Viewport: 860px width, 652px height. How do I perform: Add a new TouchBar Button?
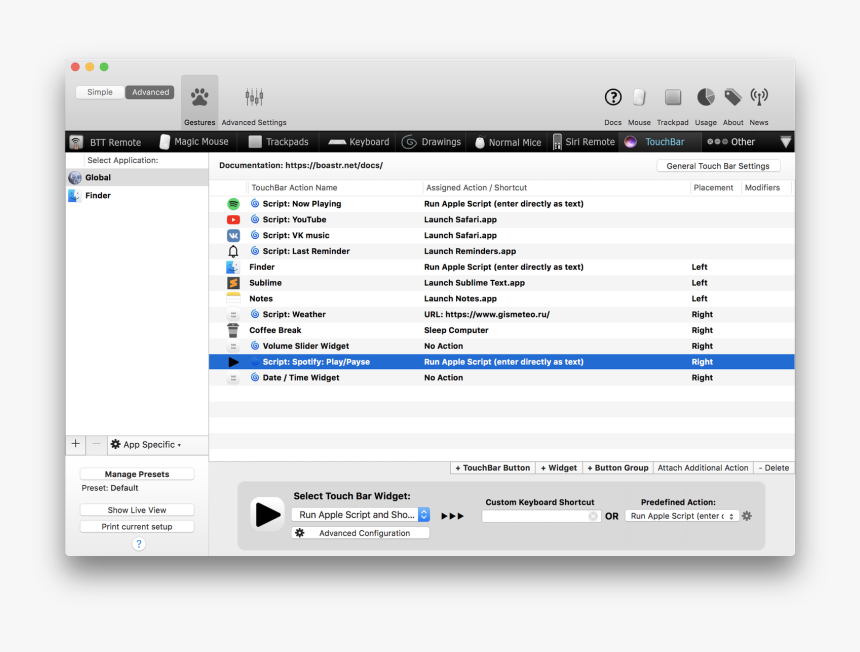pos(493,468)
